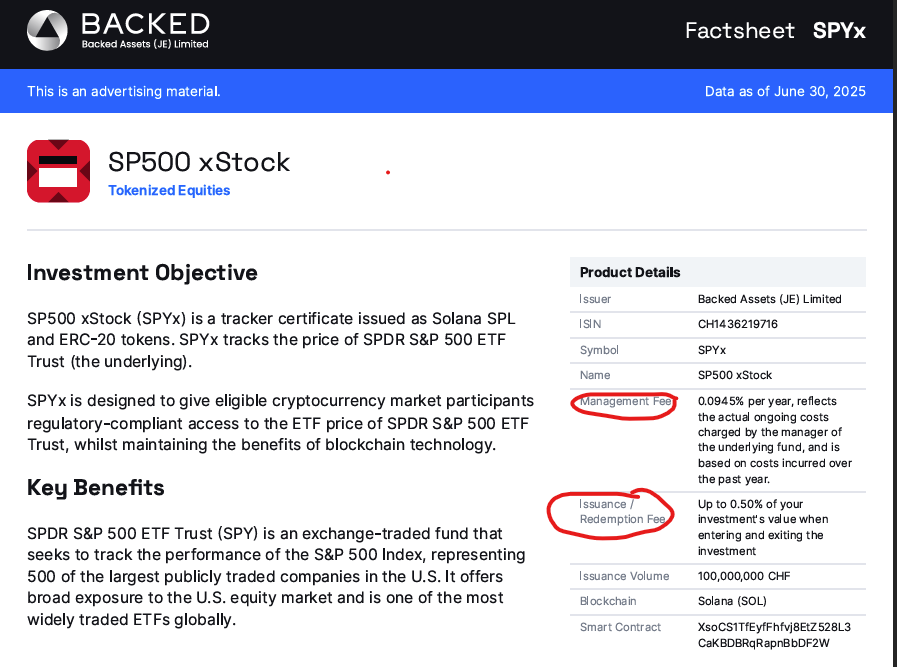This screenshot has height=667, width=897.
Task: Click the Backed logo sphere icon
Action: tap(47, 30)
